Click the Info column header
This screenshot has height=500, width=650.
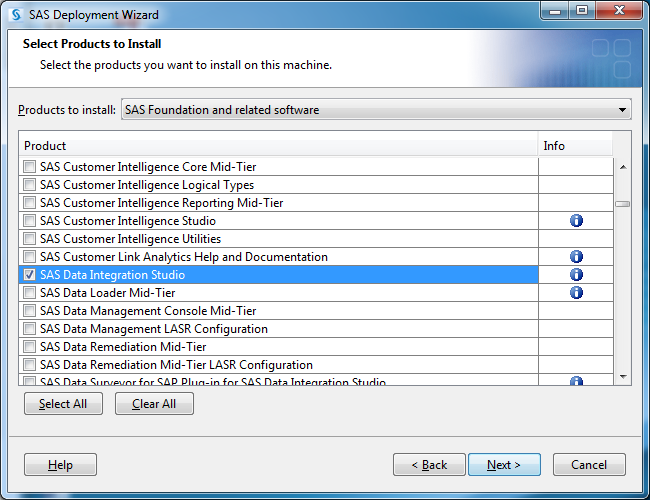(x=575, y=146)
